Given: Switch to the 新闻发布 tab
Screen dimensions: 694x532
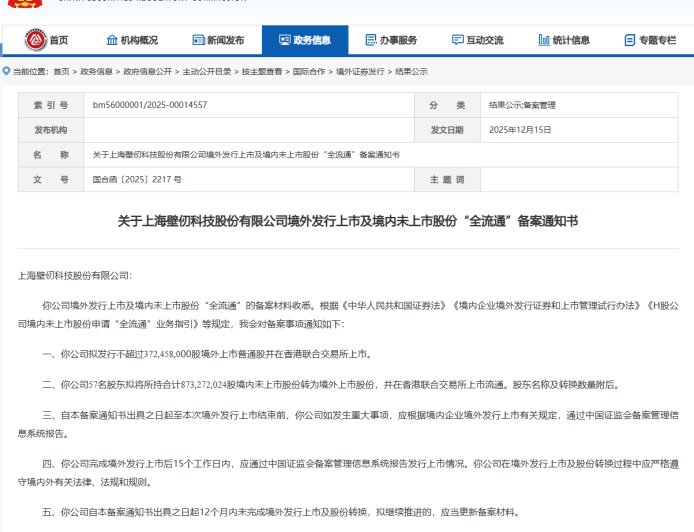Looking at the screenshot, I should (219, 40).
